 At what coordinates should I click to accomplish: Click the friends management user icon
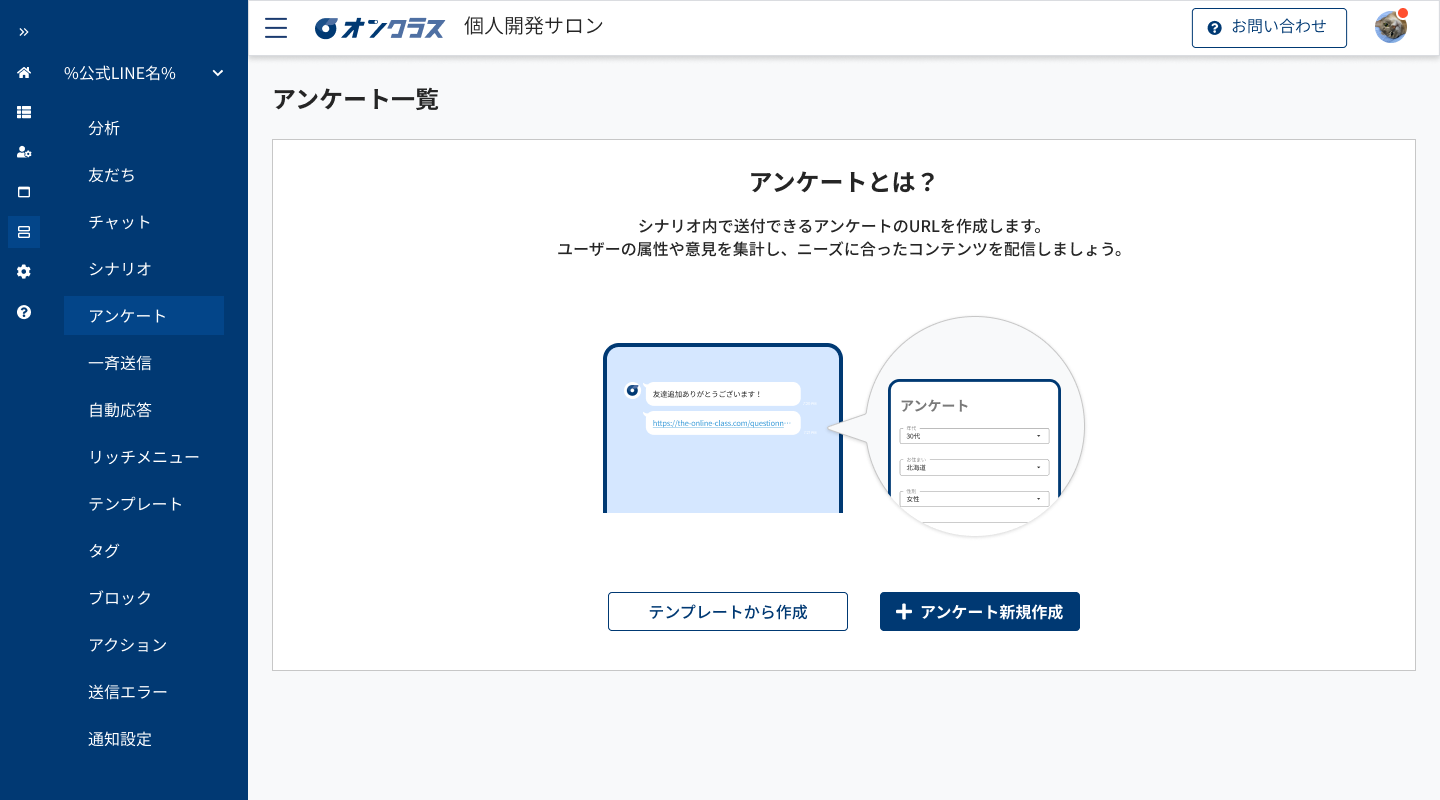(22, 152)
